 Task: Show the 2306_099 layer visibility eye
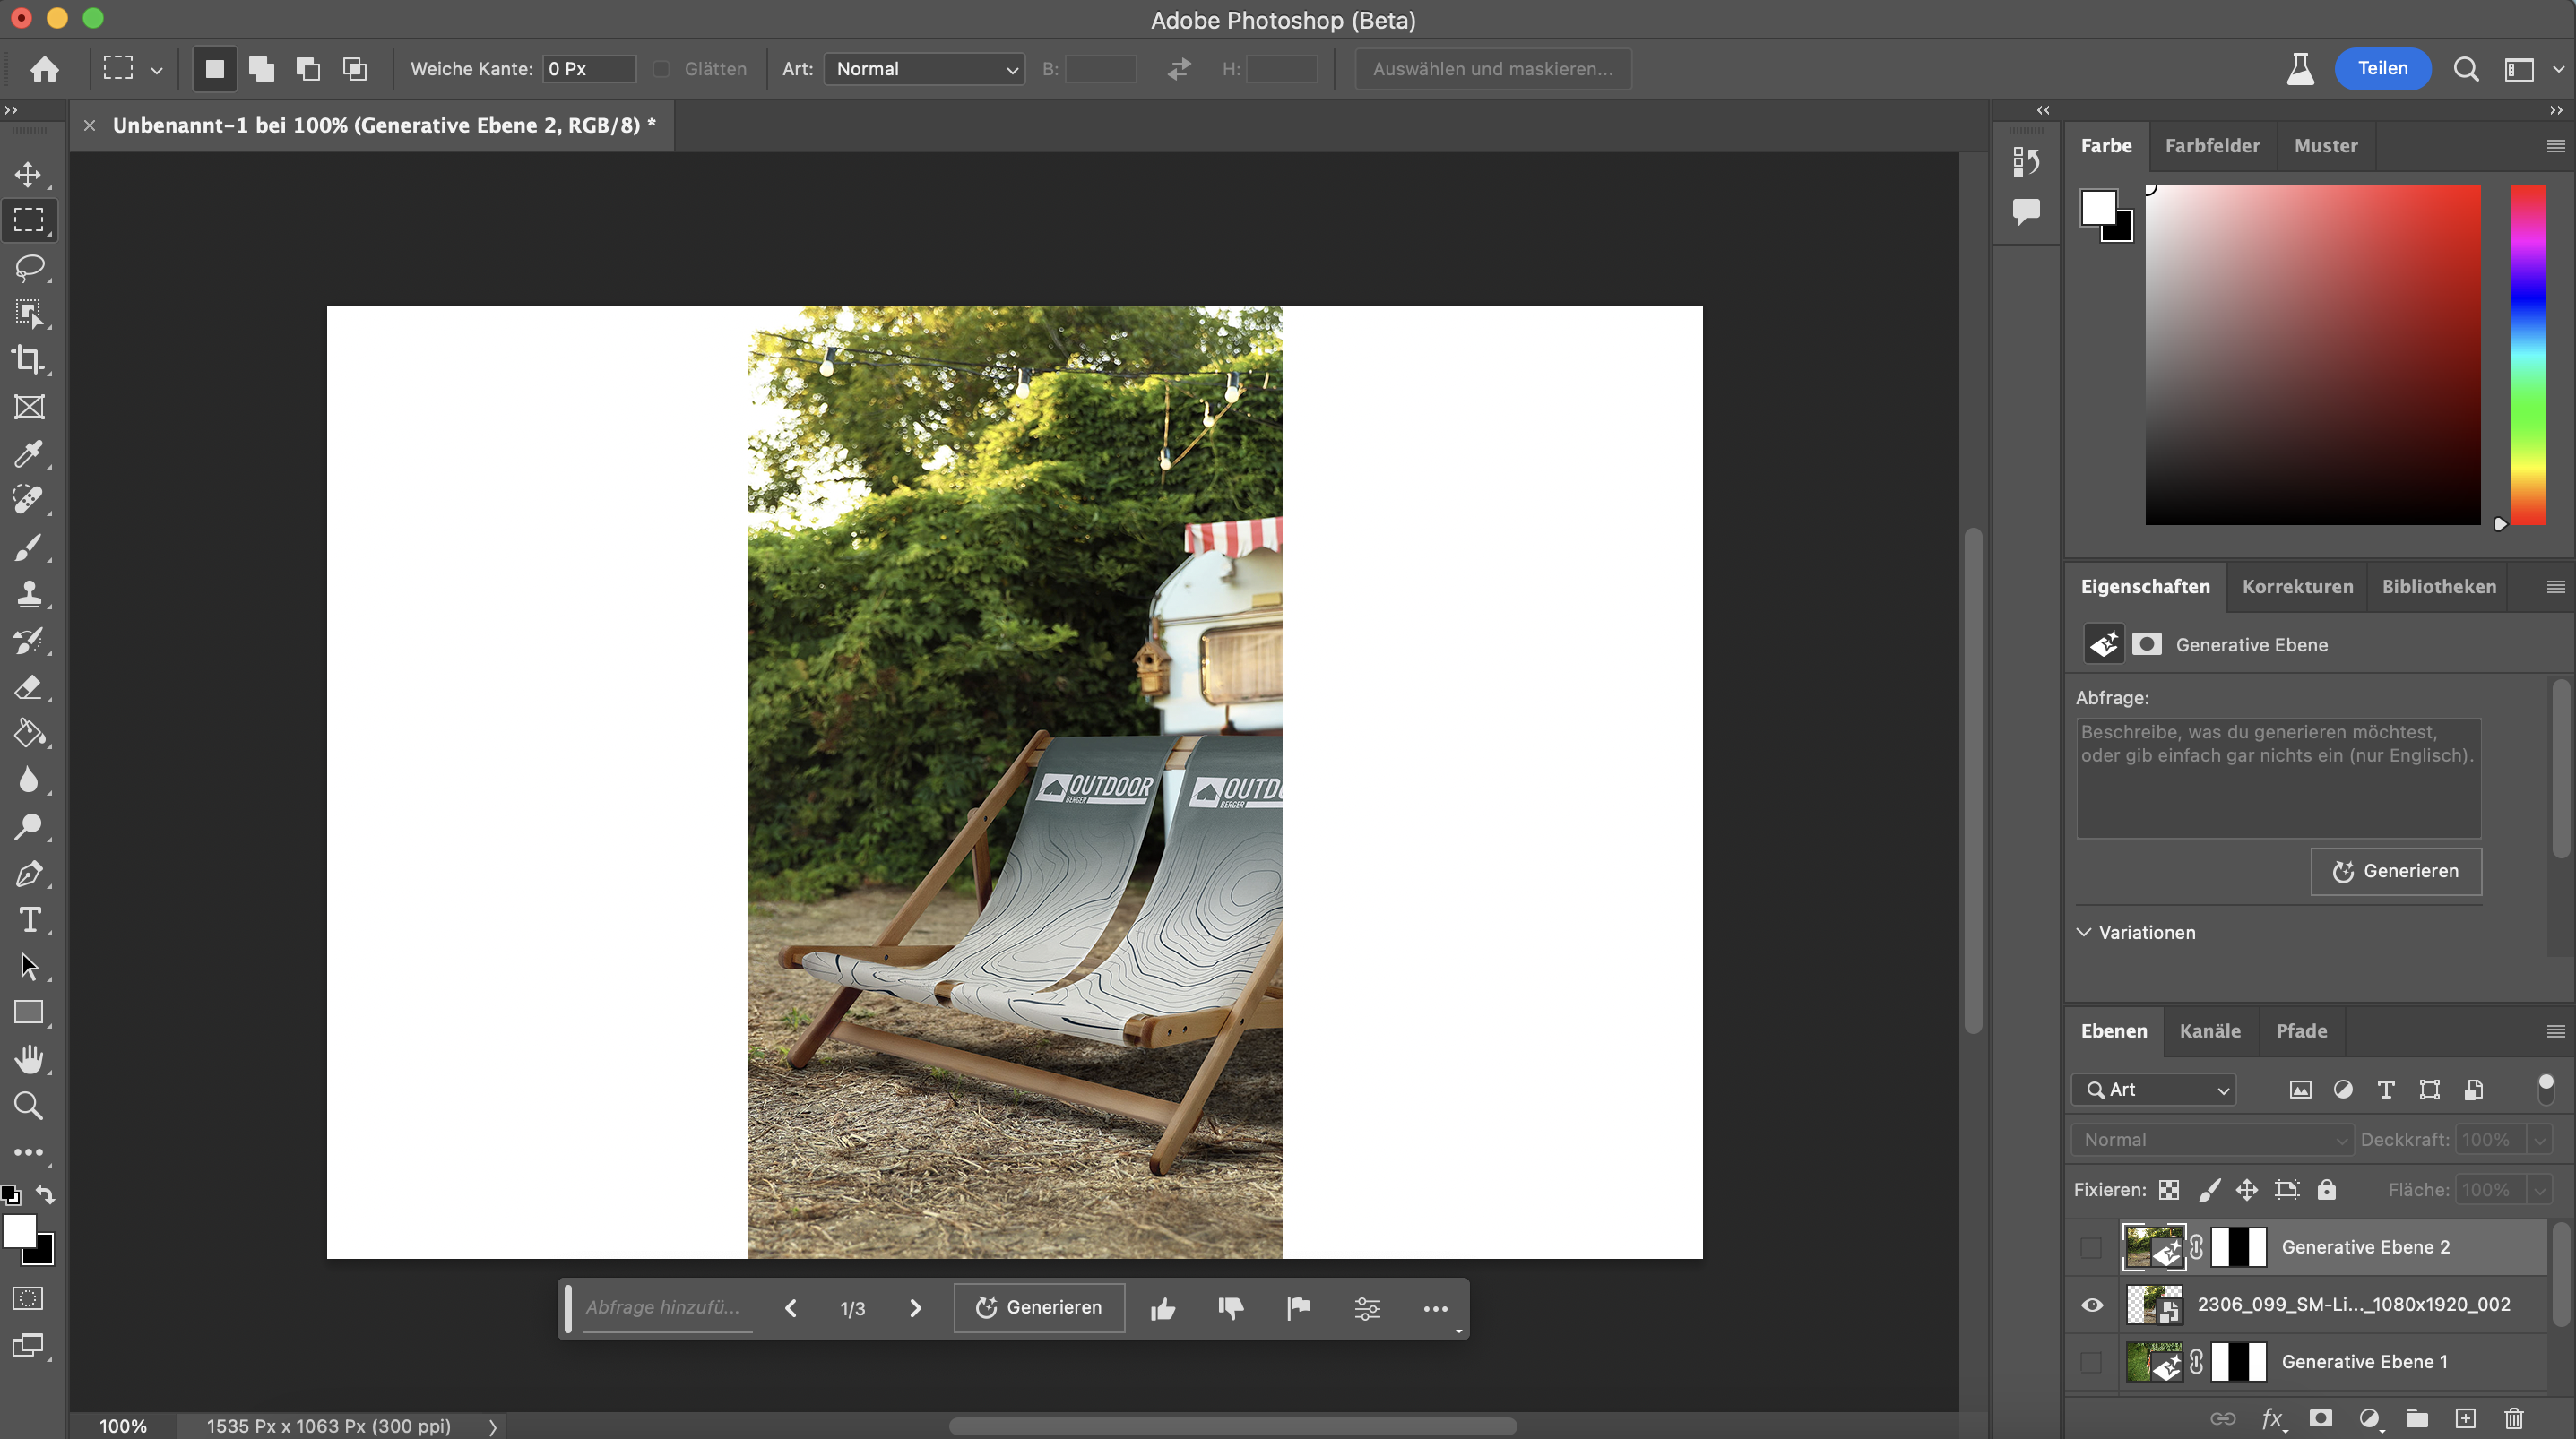click(2092, 1304)
